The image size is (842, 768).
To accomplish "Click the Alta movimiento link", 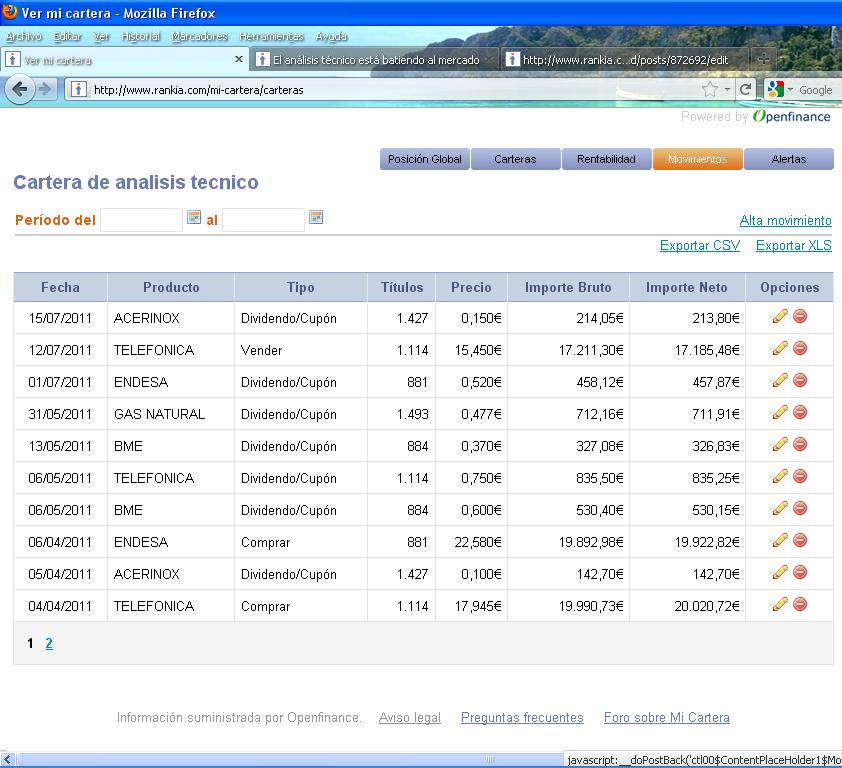I will [785, 220].
